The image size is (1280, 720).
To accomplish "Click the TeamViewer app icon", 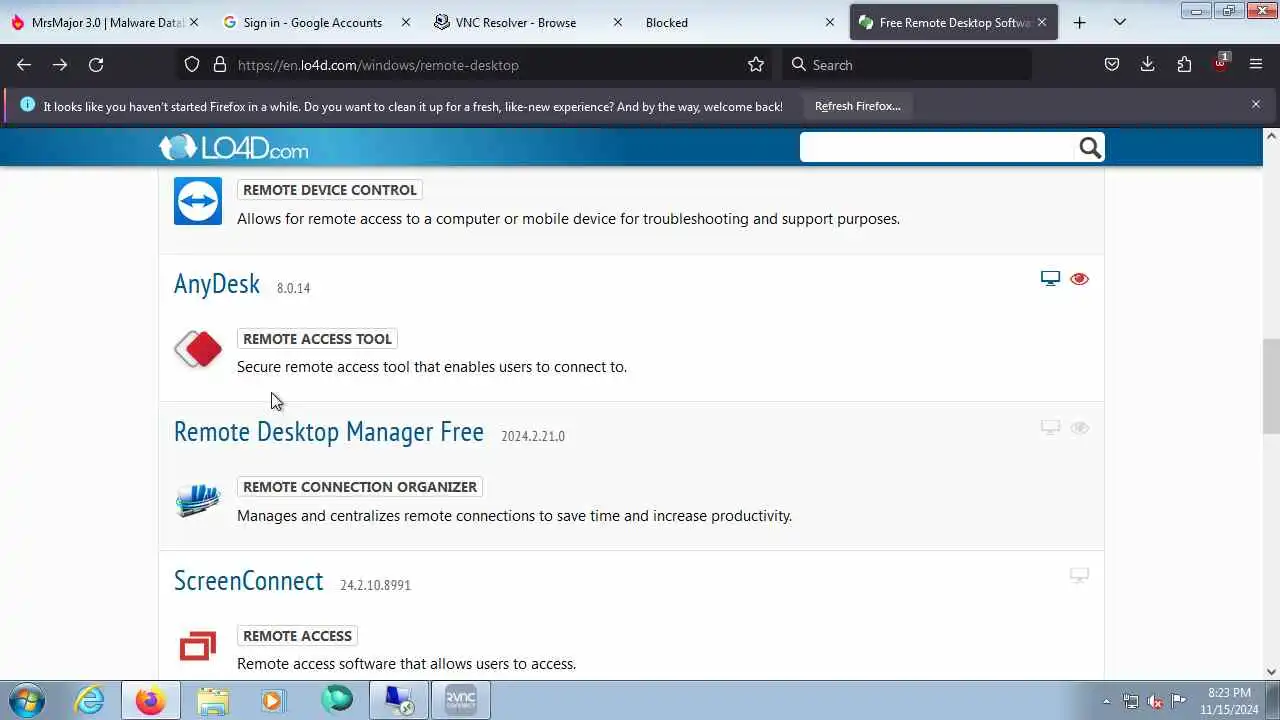I will point(198,201).
